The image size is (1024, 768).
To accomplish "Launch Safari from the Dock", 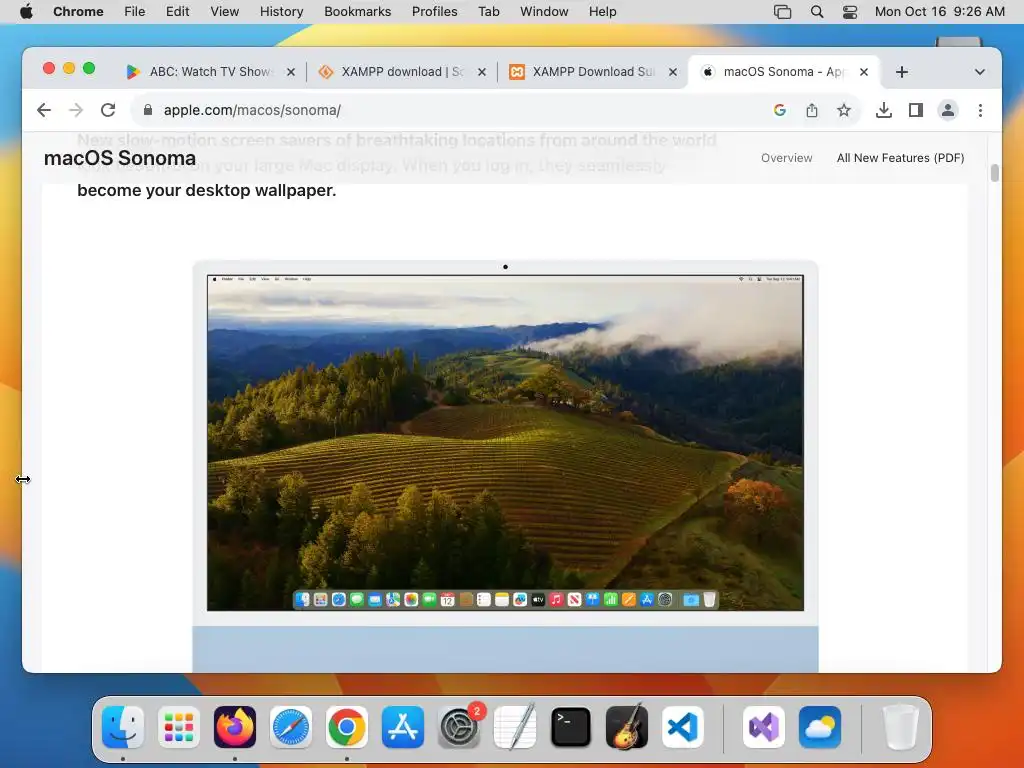I will pos(291,727).
